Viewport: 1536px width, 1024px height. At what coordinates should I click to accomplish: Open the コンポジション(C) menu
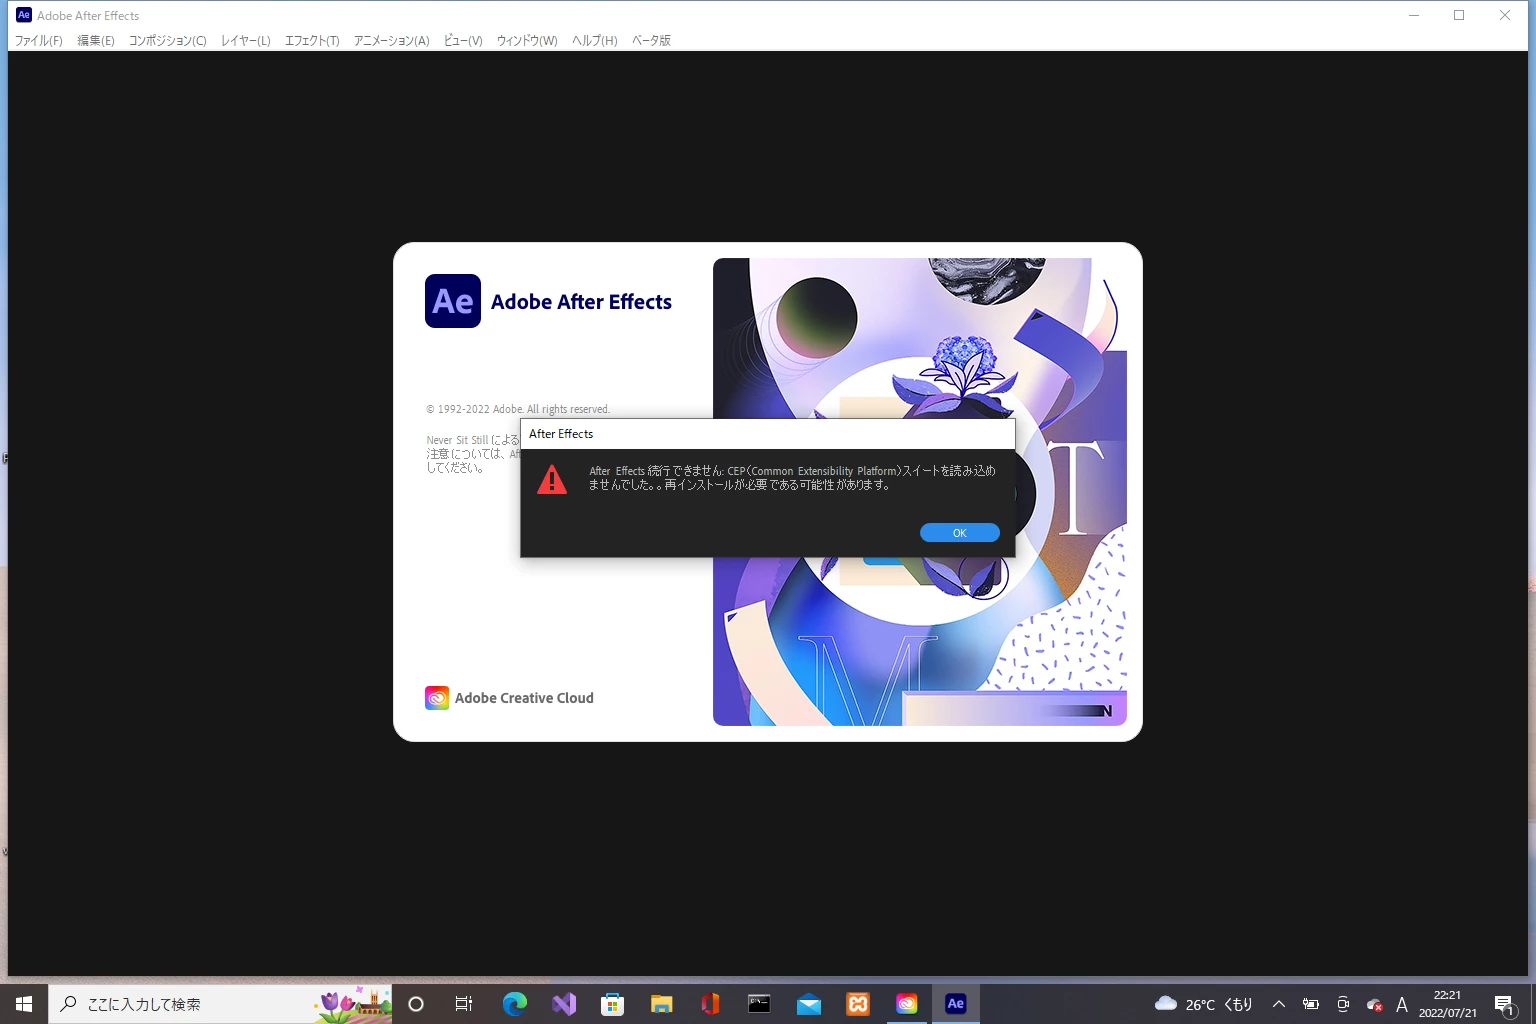167,41
